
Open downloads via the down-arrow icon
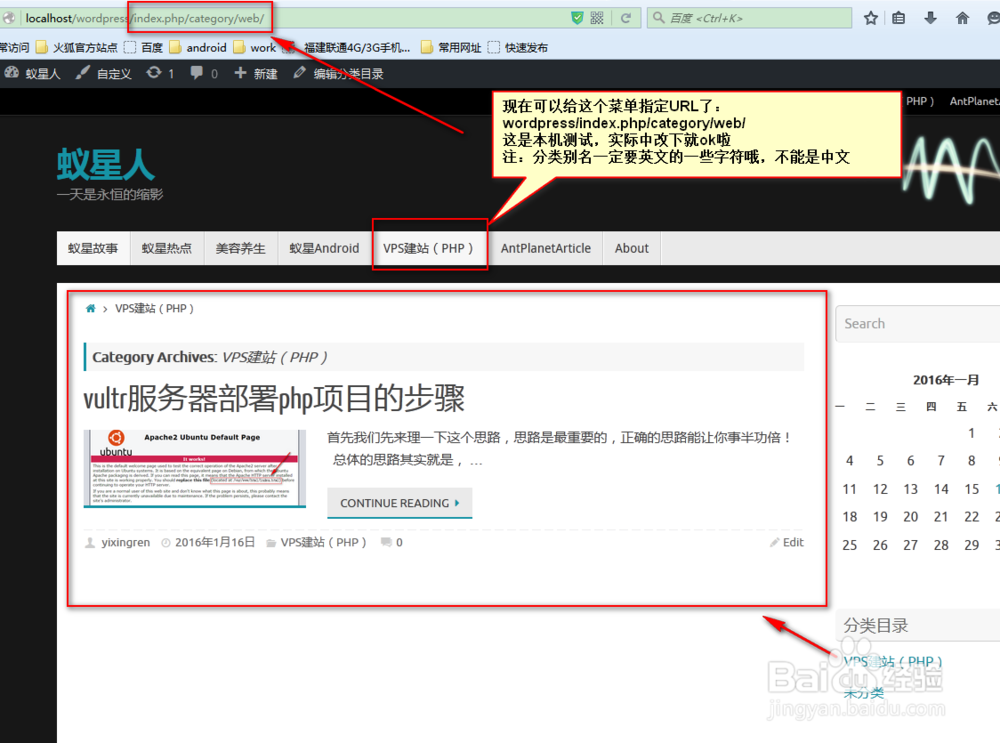click(x=931, y=17)
